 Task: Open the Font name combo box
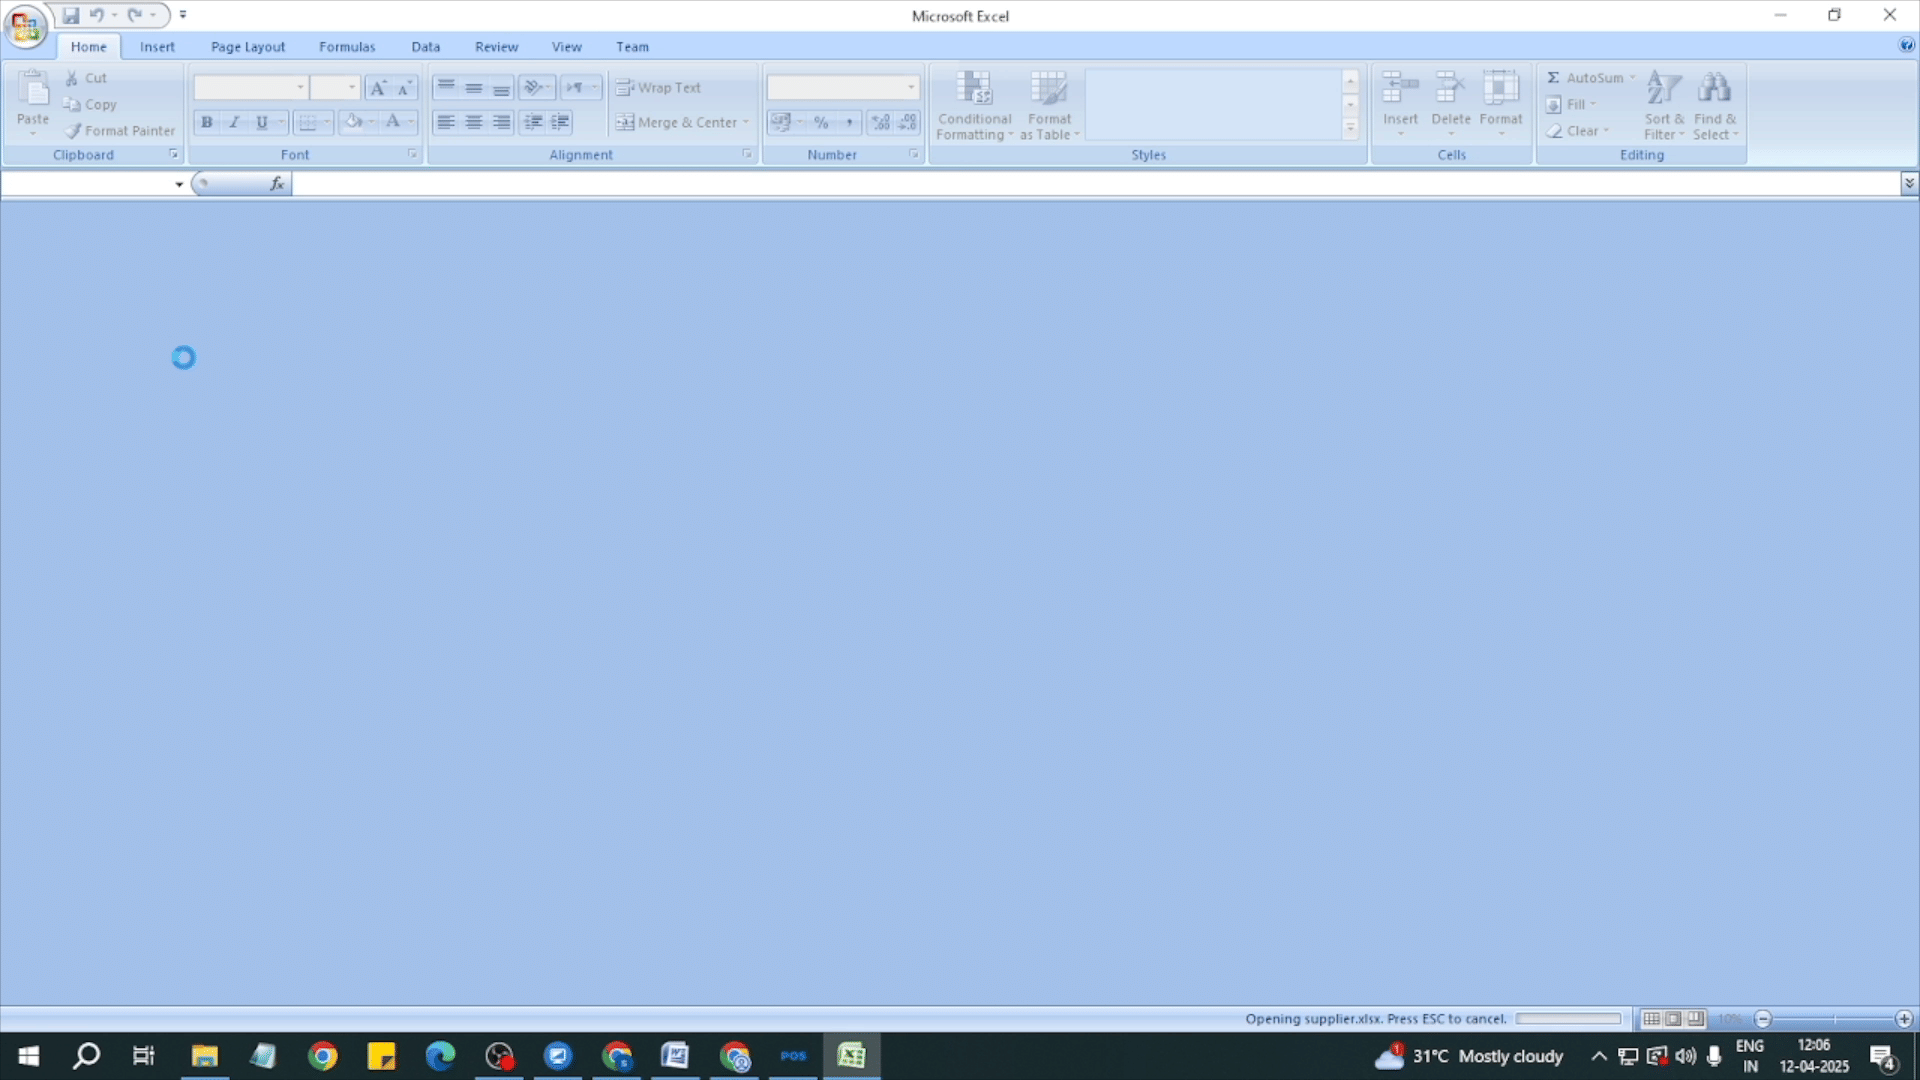click(250, 88)
